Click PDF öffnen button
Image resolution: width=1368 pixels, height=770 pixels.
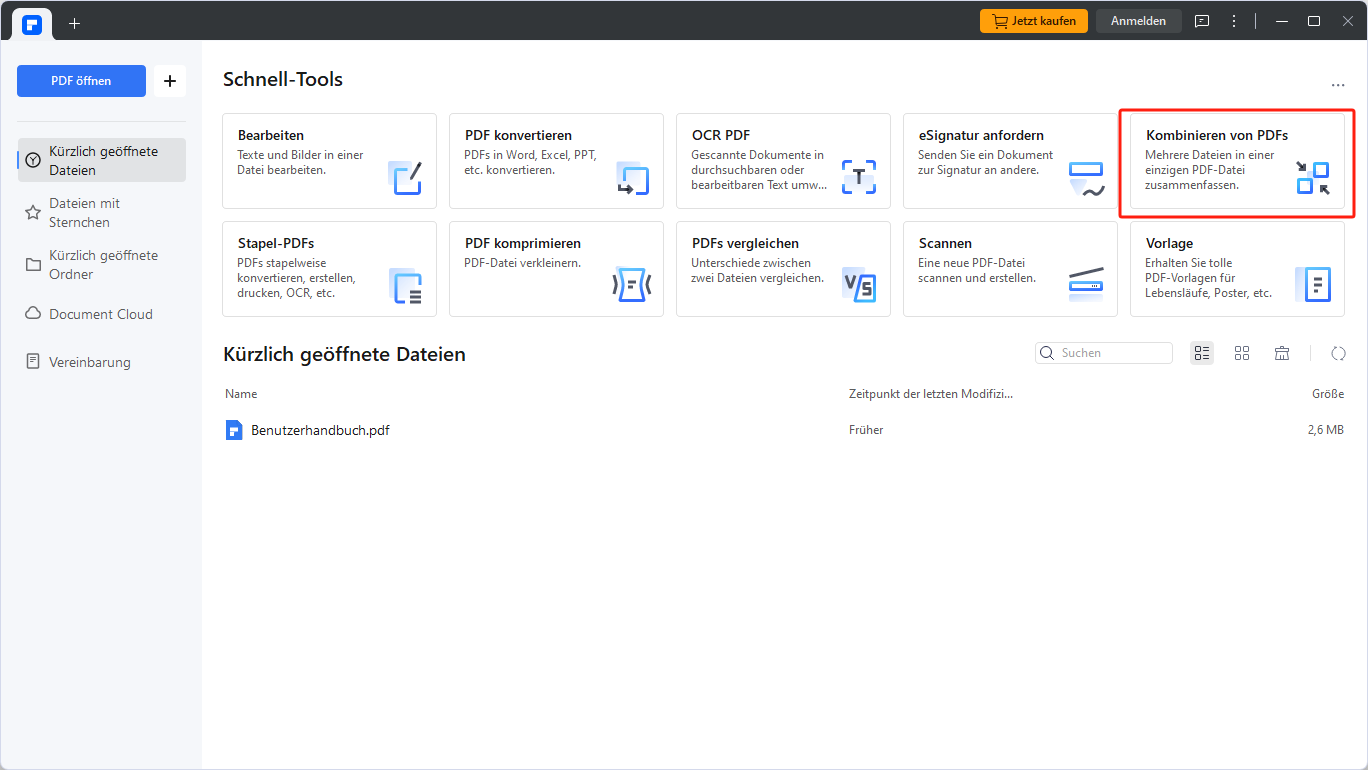pos(81,81)
